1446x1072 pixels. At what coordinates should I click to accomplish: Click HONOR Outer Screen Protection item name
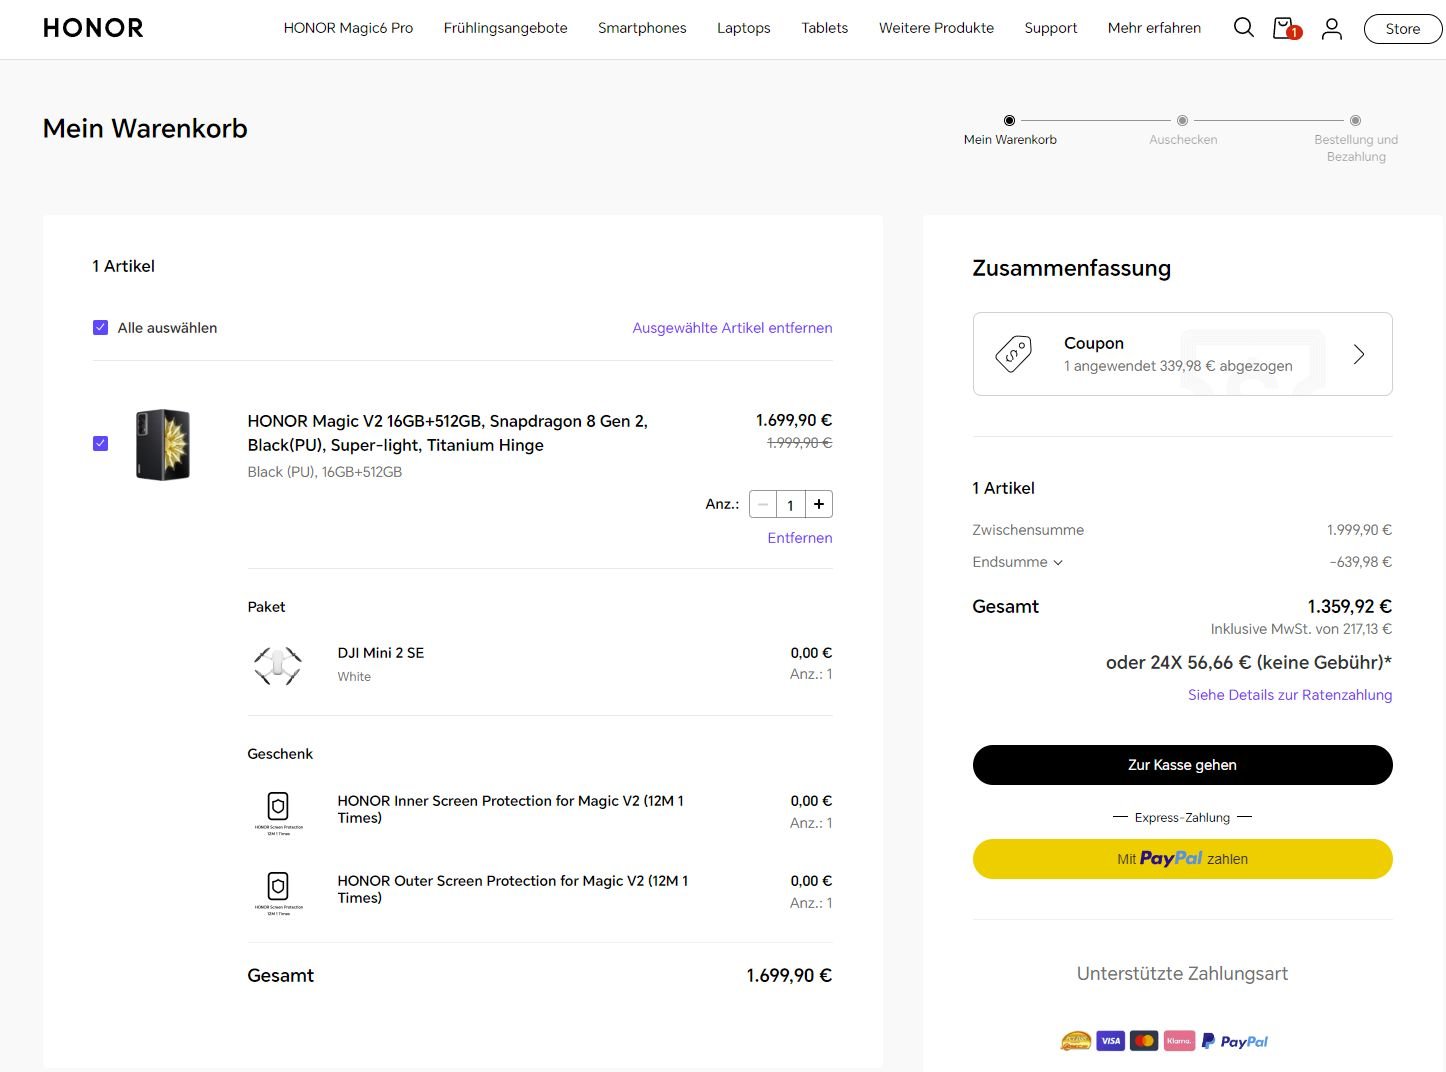click(513, 889)
